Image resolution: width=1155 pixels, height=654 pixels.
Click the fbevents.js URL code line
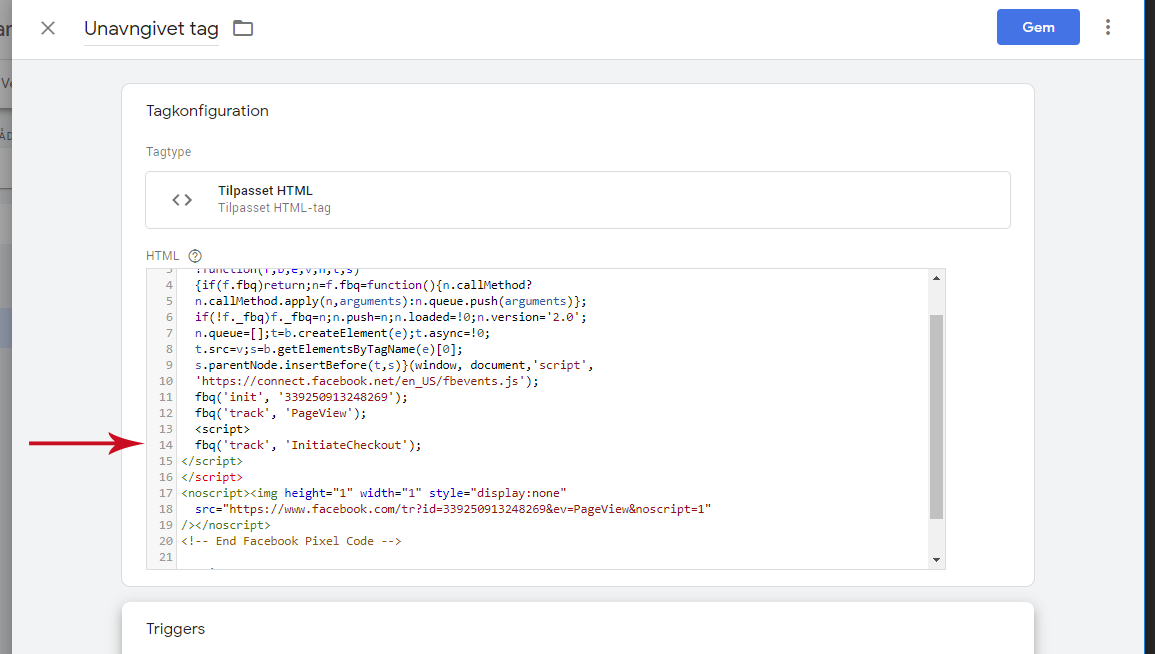tap(367, 381)
